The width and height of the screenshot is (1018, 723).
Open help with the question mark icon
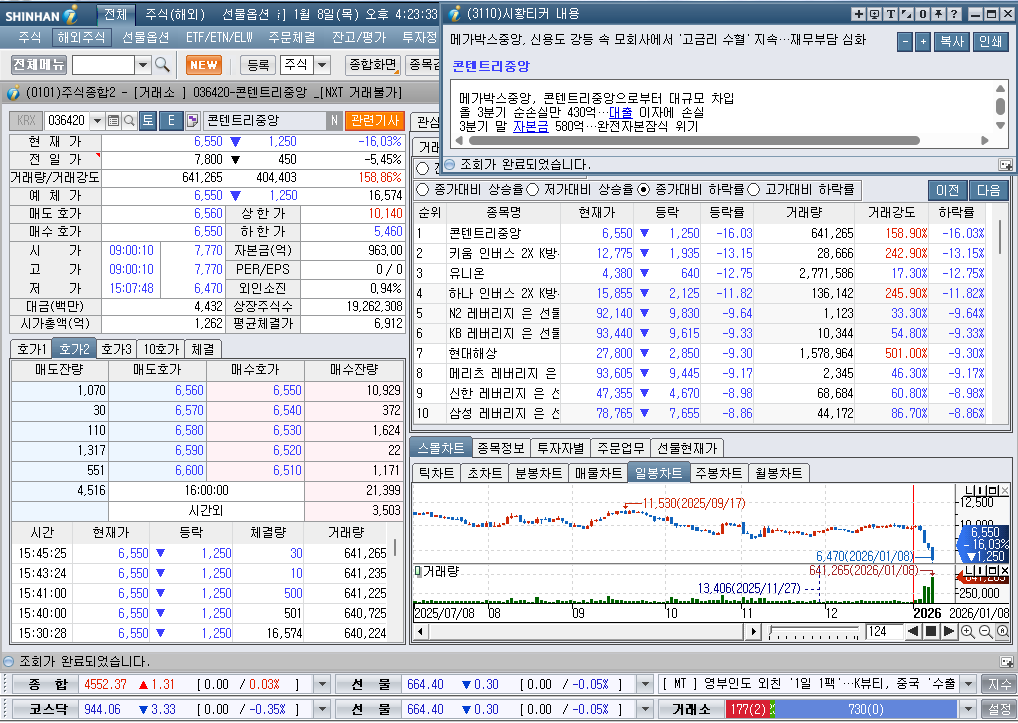click(954, 14)
